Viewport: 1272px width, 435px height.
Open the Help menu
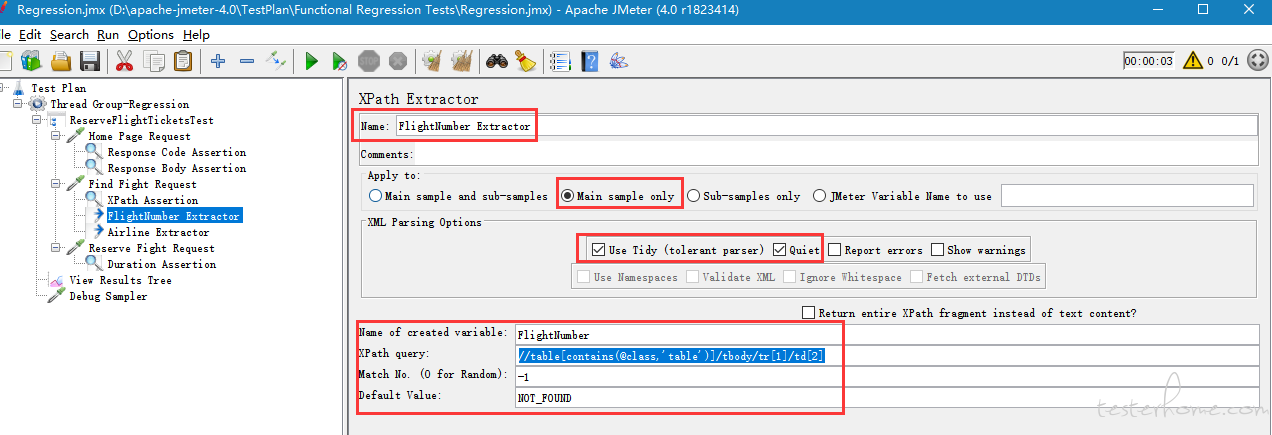pos(197,34)
